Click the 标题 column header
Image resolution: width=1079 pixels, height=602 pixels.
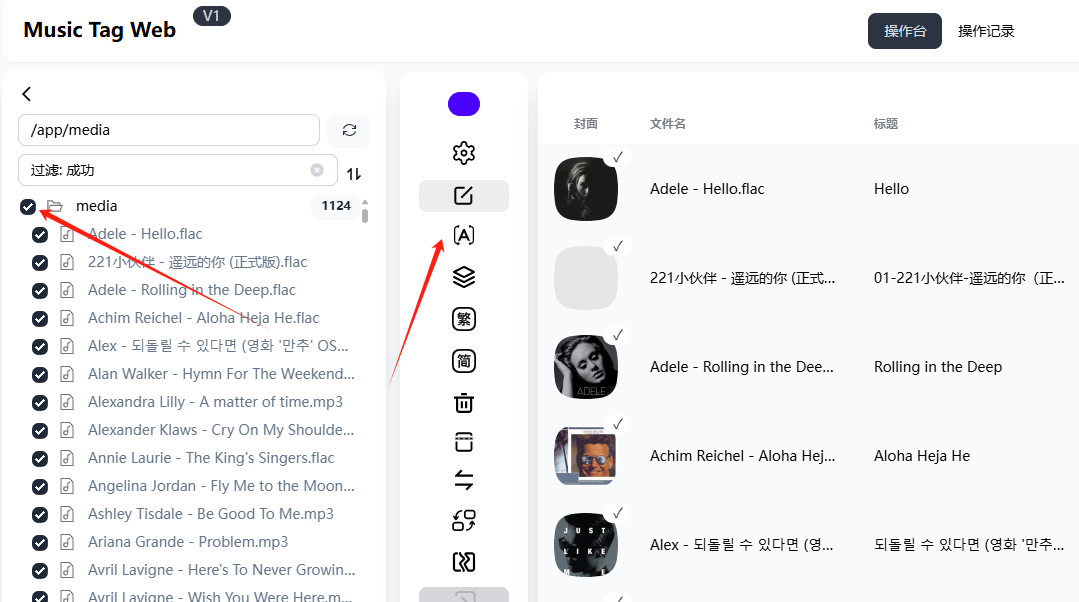tap(886, 124)
